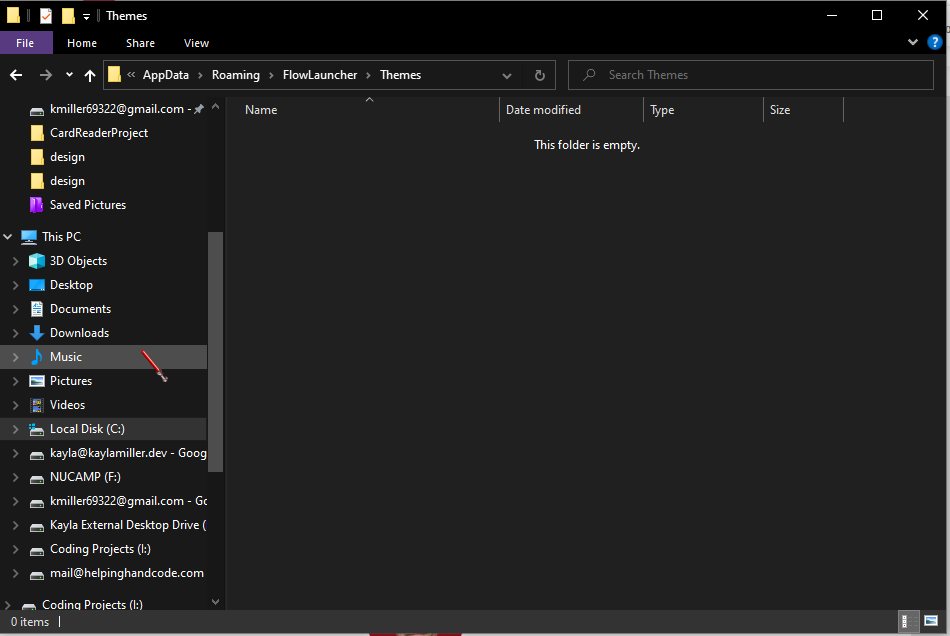Go up one level with the Up arrow
This screenshot has height=636, width=950.
click(x=89, y=75)
